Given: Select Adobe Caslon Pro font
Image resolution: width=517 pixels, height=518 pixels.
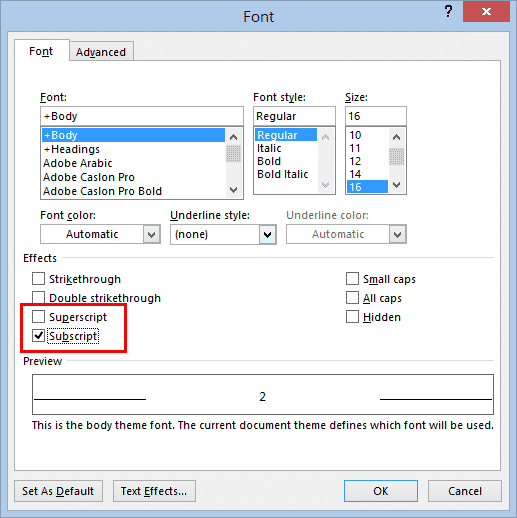Looking at the screenshot, I should click(133, 177).
